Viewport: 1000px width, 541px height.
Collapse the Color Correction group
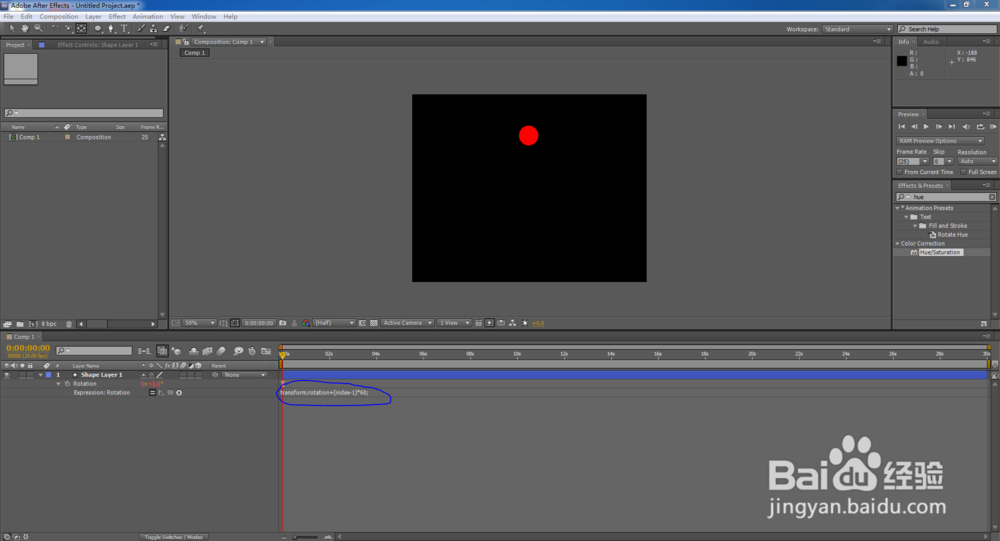pyautogui.click(x=897, y=244)
